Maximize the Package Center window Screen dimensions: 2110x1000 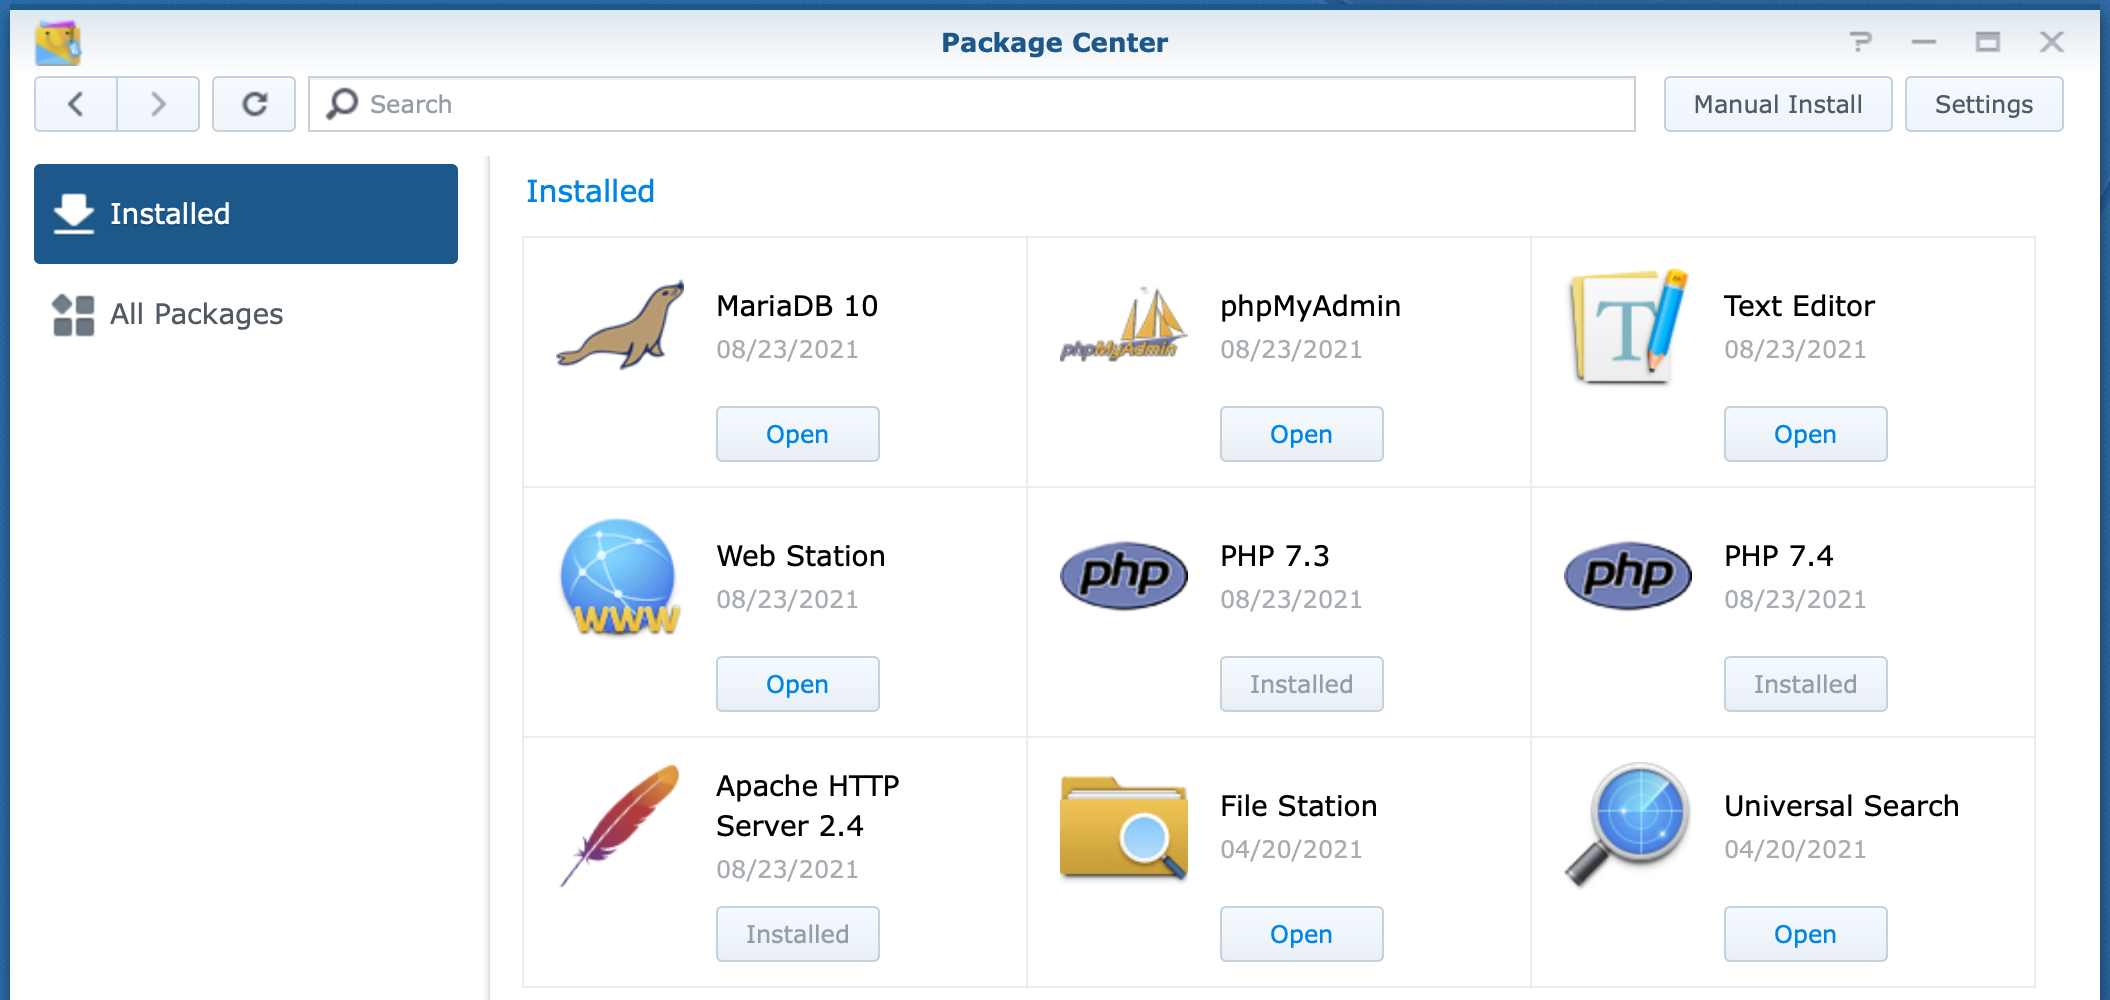click(1988, 42)
